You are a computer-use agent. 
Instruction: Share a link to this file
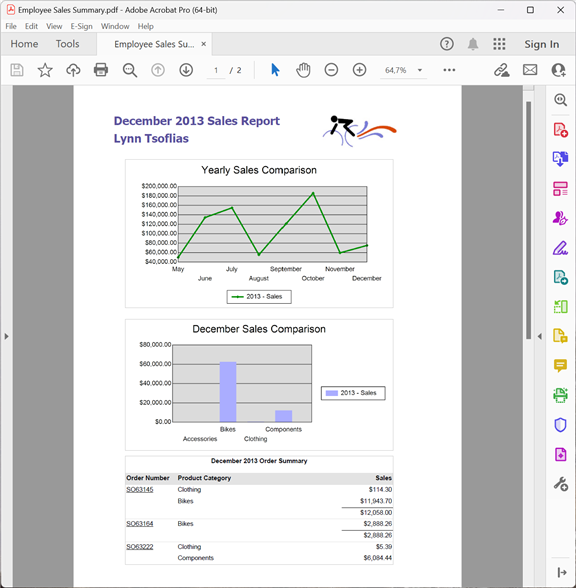501,70
